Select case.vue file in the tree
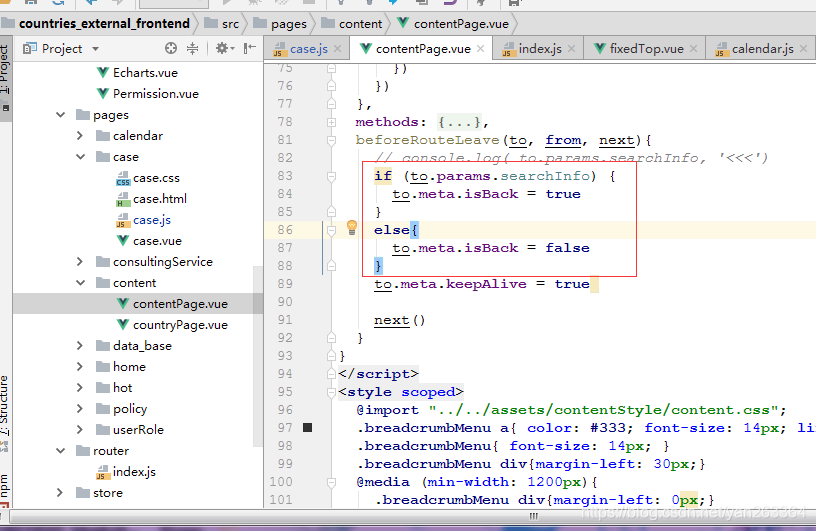The image size is (816, 531). coord(149,241)
